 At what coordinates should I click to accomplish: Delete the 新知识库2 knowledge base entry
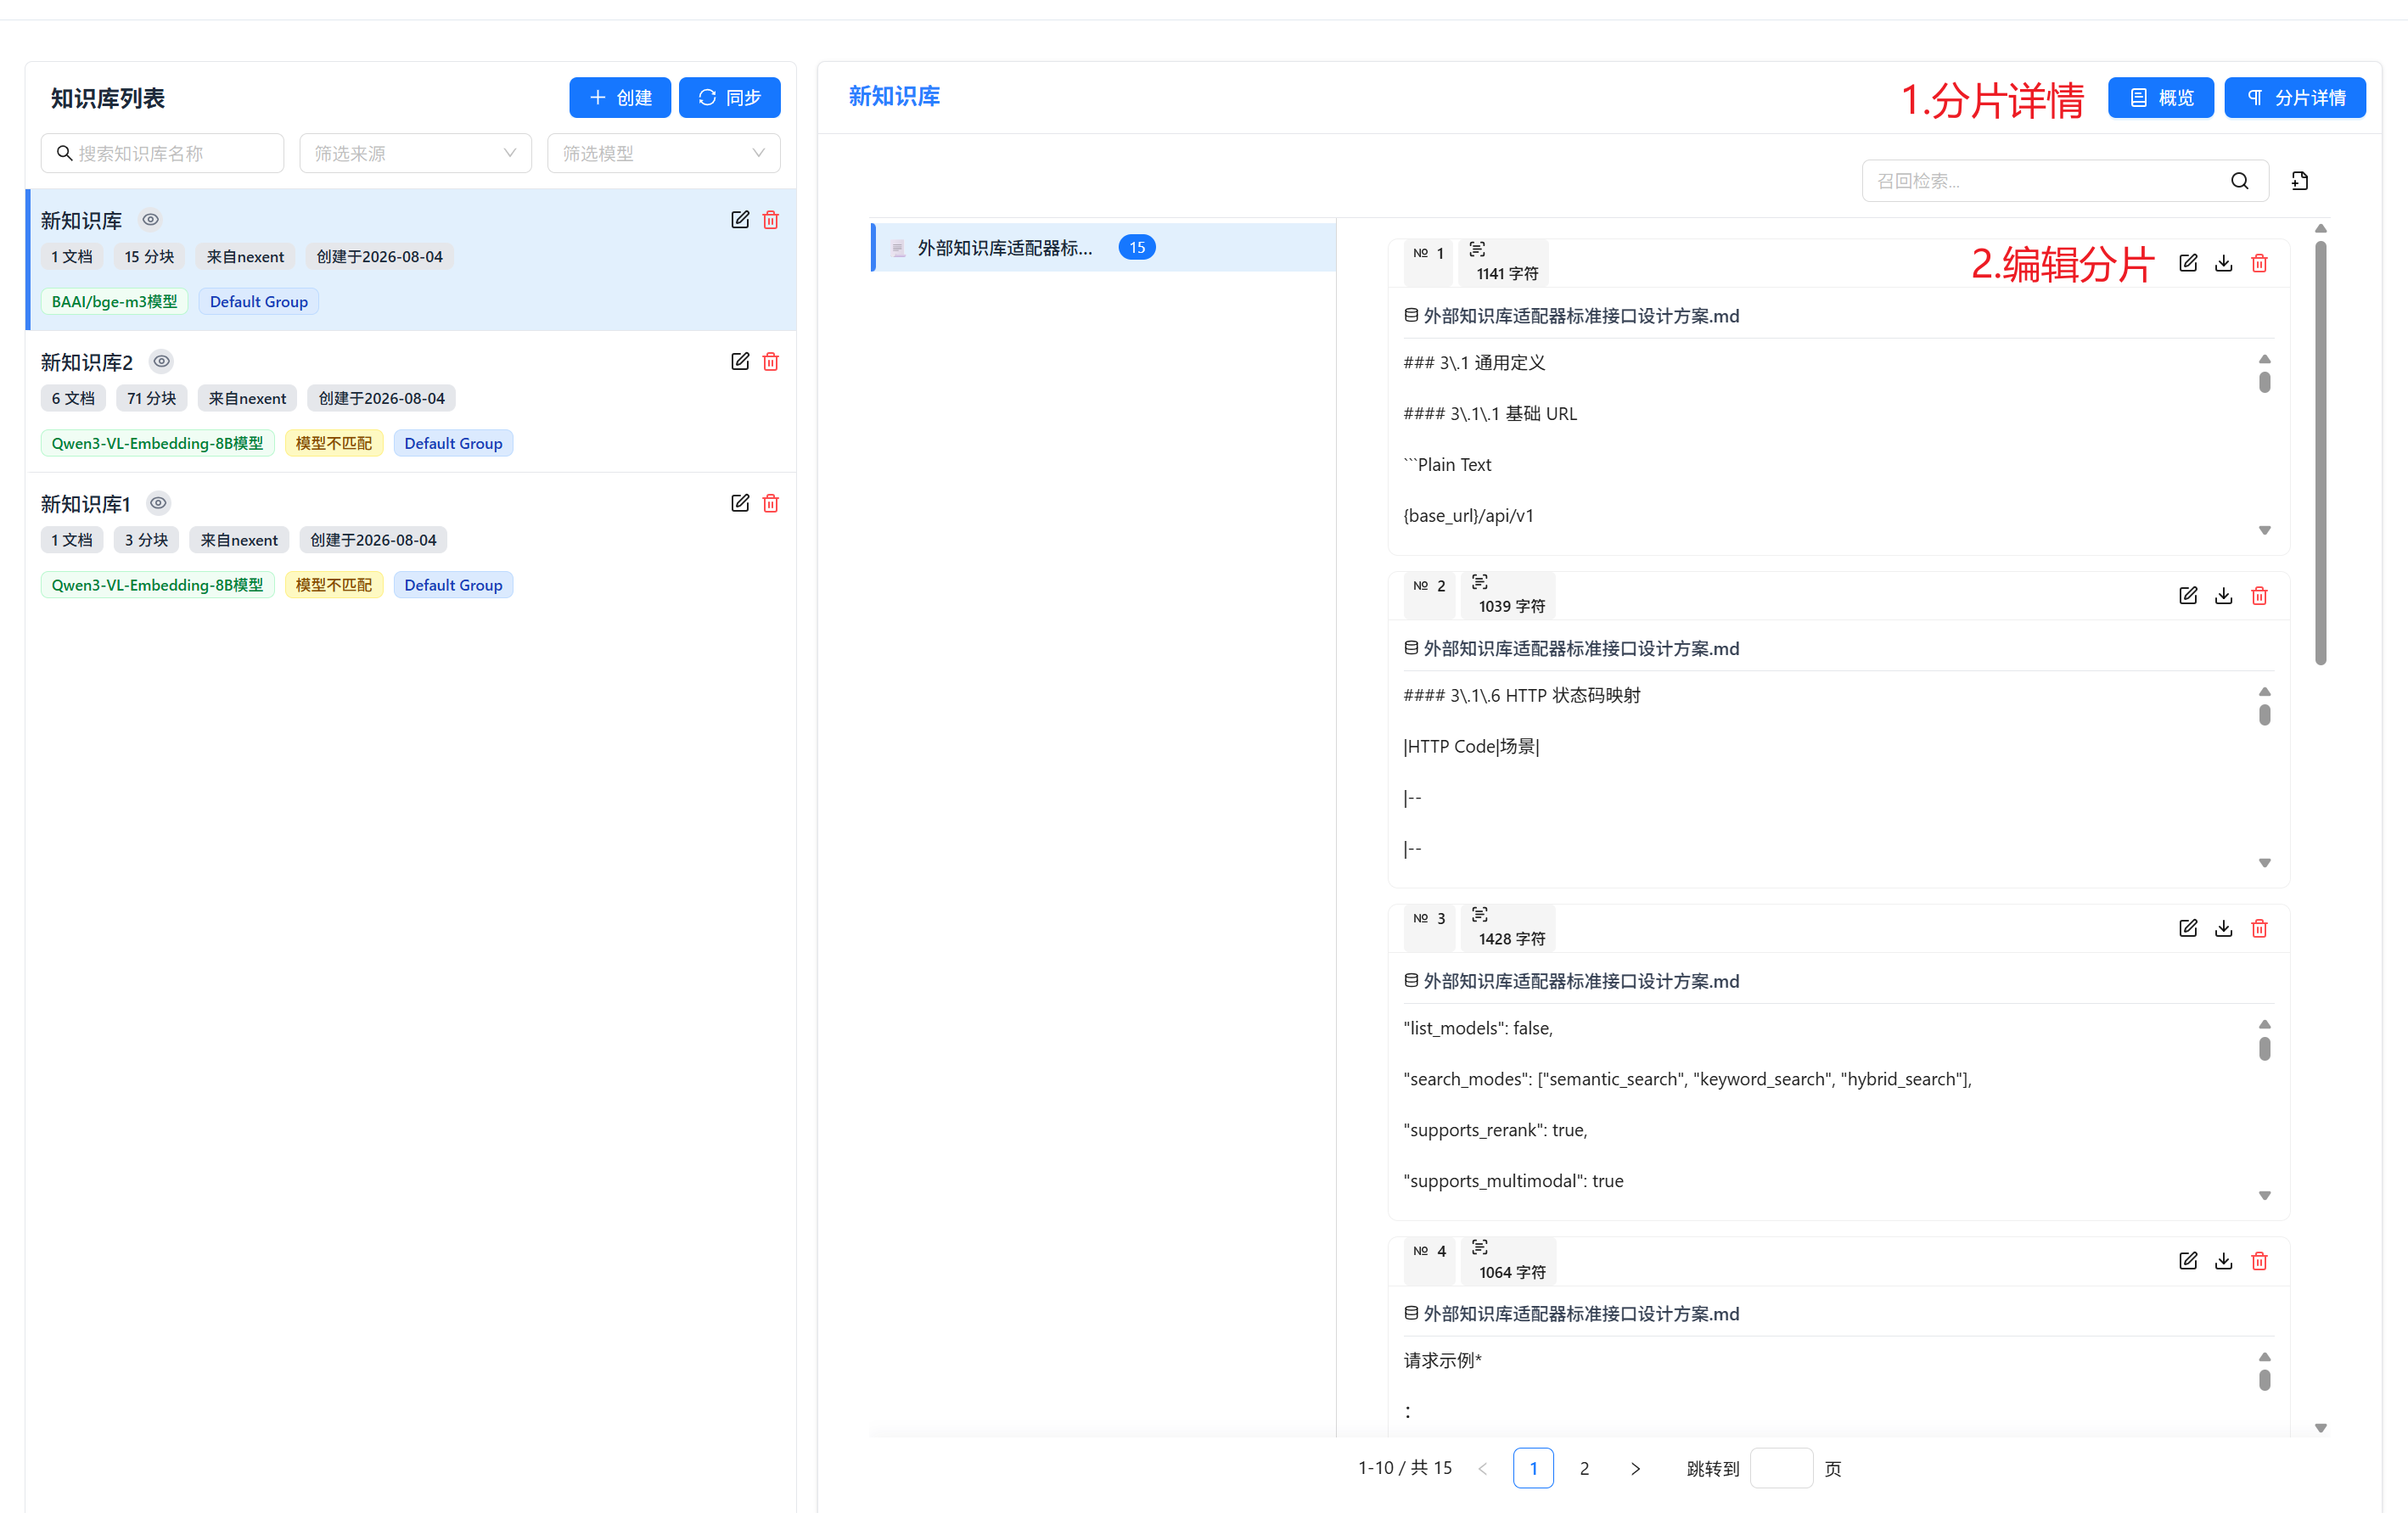coord(771,362)
